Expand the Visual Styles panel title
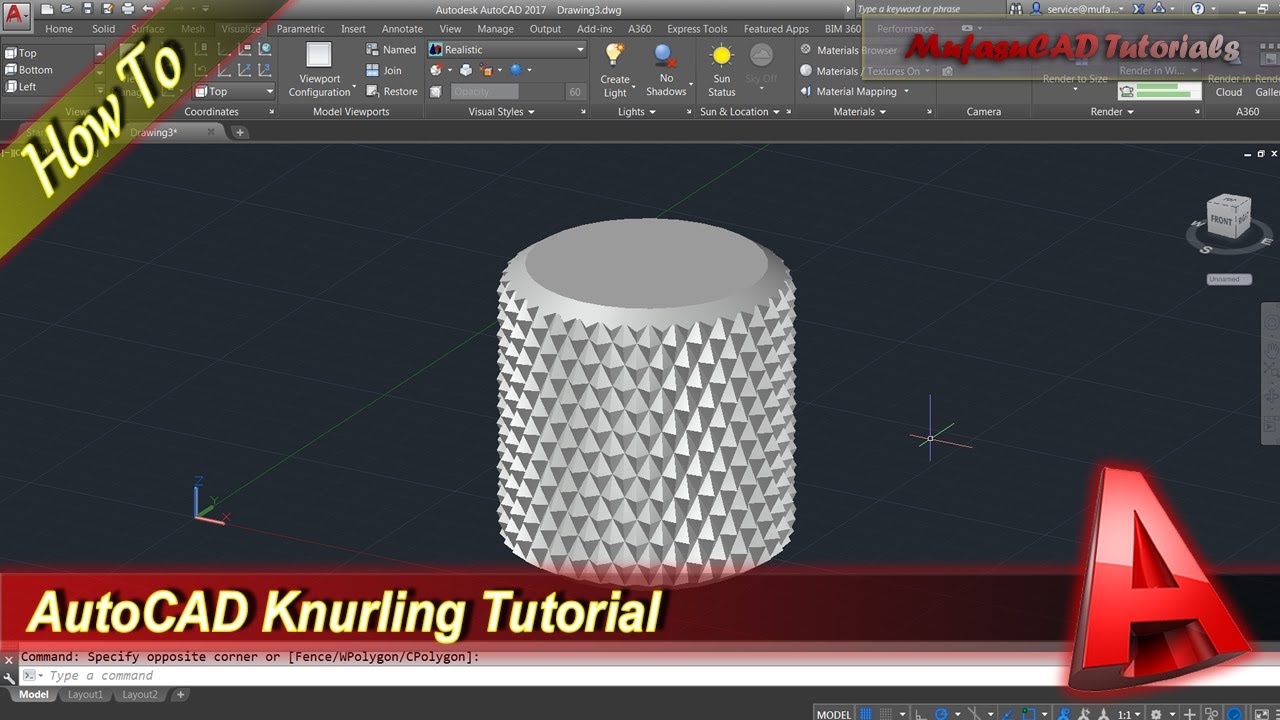Image resolution: width=1280 pixels, height=720 pixels. point(501,112)
